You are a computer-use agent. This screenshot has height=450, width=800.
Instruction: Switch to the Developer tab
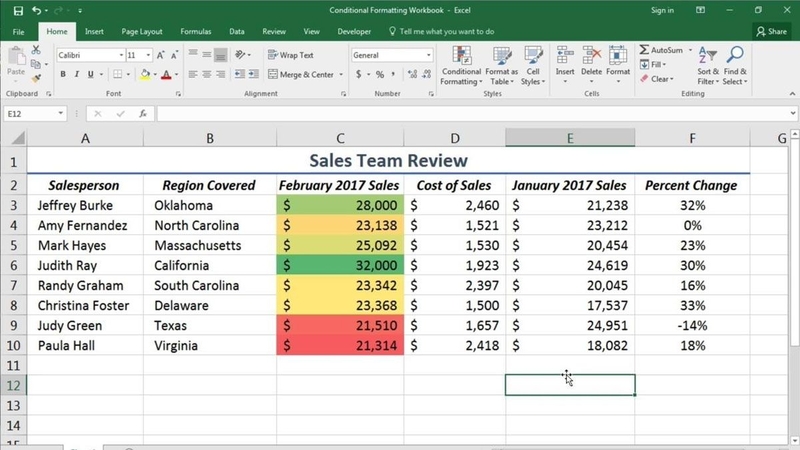[354, 32]
